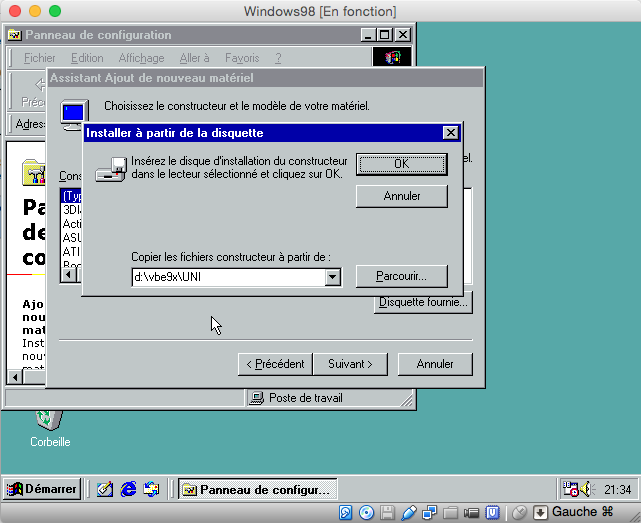Image resolution: width=641 pixels, height=523 pixels.
Task: Click the floppy drive icon in dialog
Action: click(111, 169)
